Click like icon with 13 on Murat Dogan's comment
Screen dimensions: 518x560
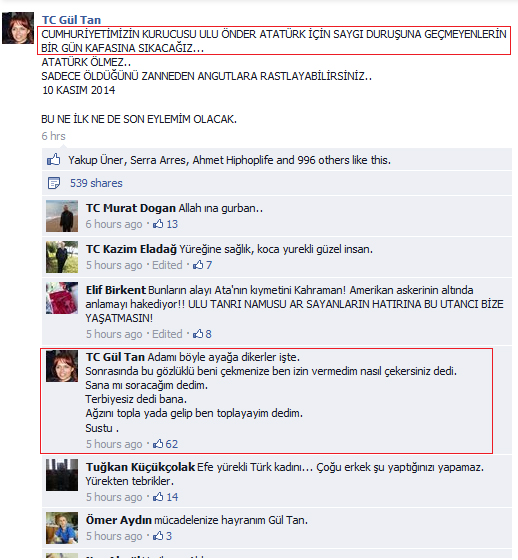[158, 224]
